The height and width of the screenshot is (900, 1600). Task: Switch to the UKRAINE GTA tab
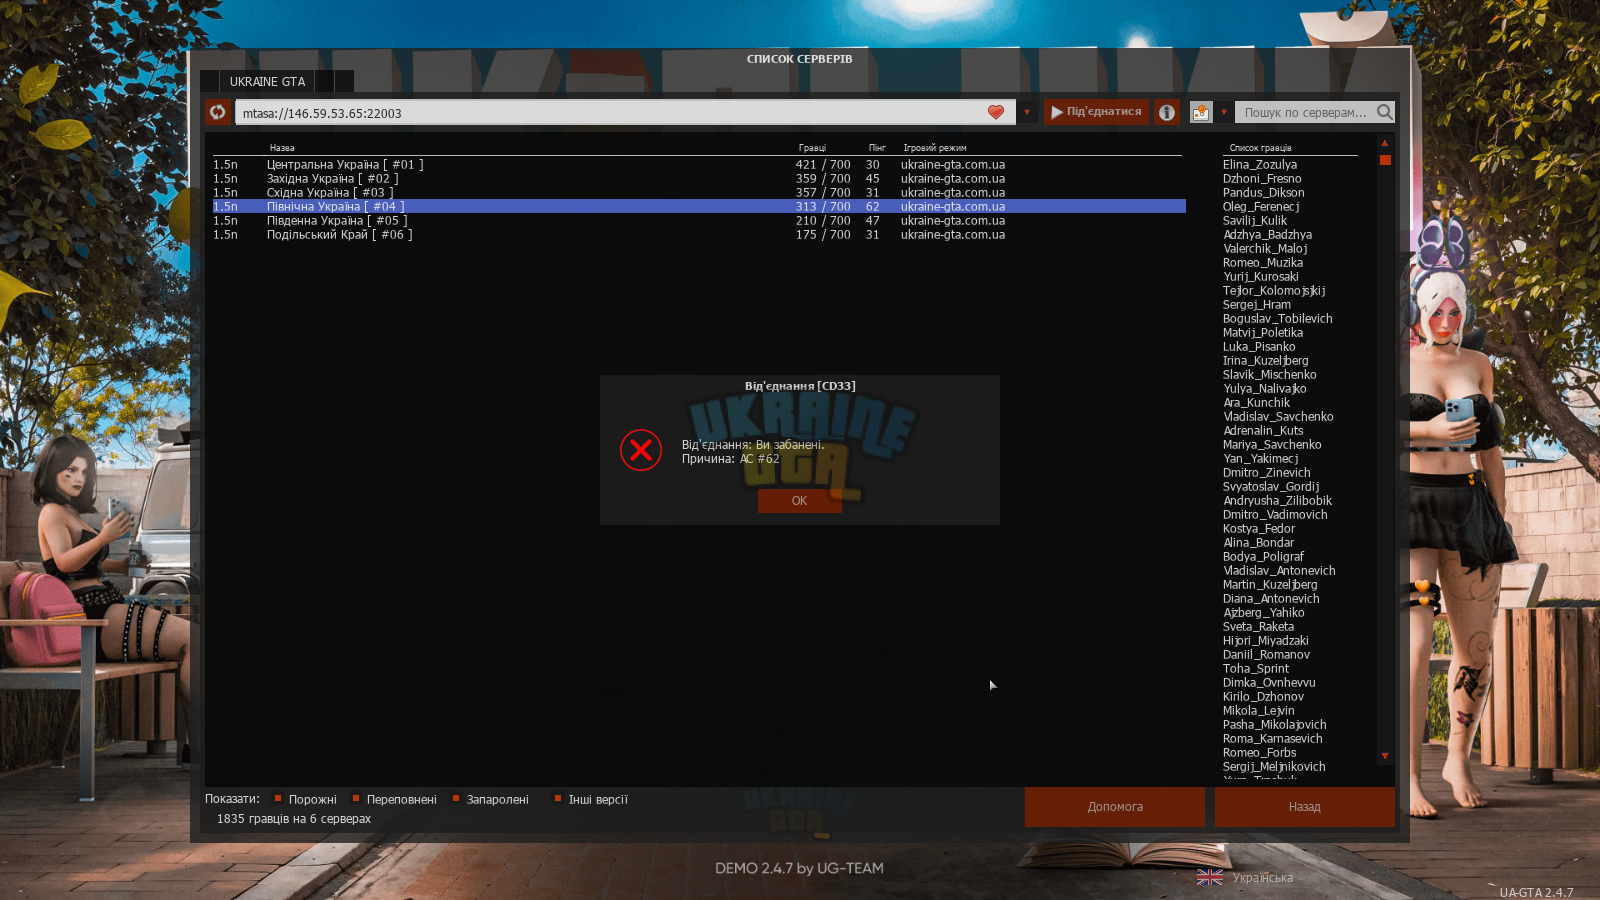267,82
